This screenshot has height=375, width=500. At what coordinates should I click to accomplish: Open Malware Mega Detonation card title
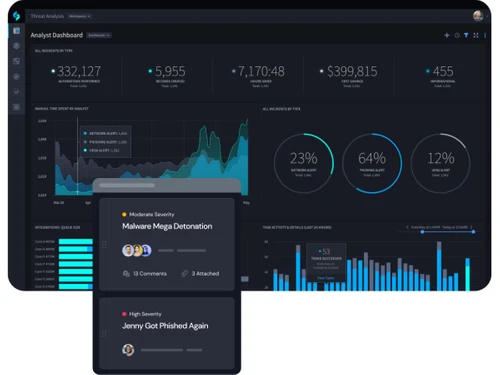[x=167, y=226]
